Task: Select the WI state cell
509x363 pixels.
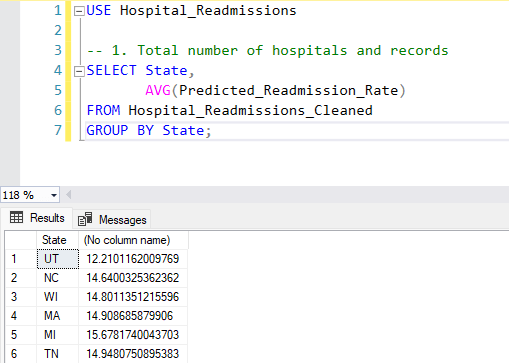Action: click(x=58, y=297)
